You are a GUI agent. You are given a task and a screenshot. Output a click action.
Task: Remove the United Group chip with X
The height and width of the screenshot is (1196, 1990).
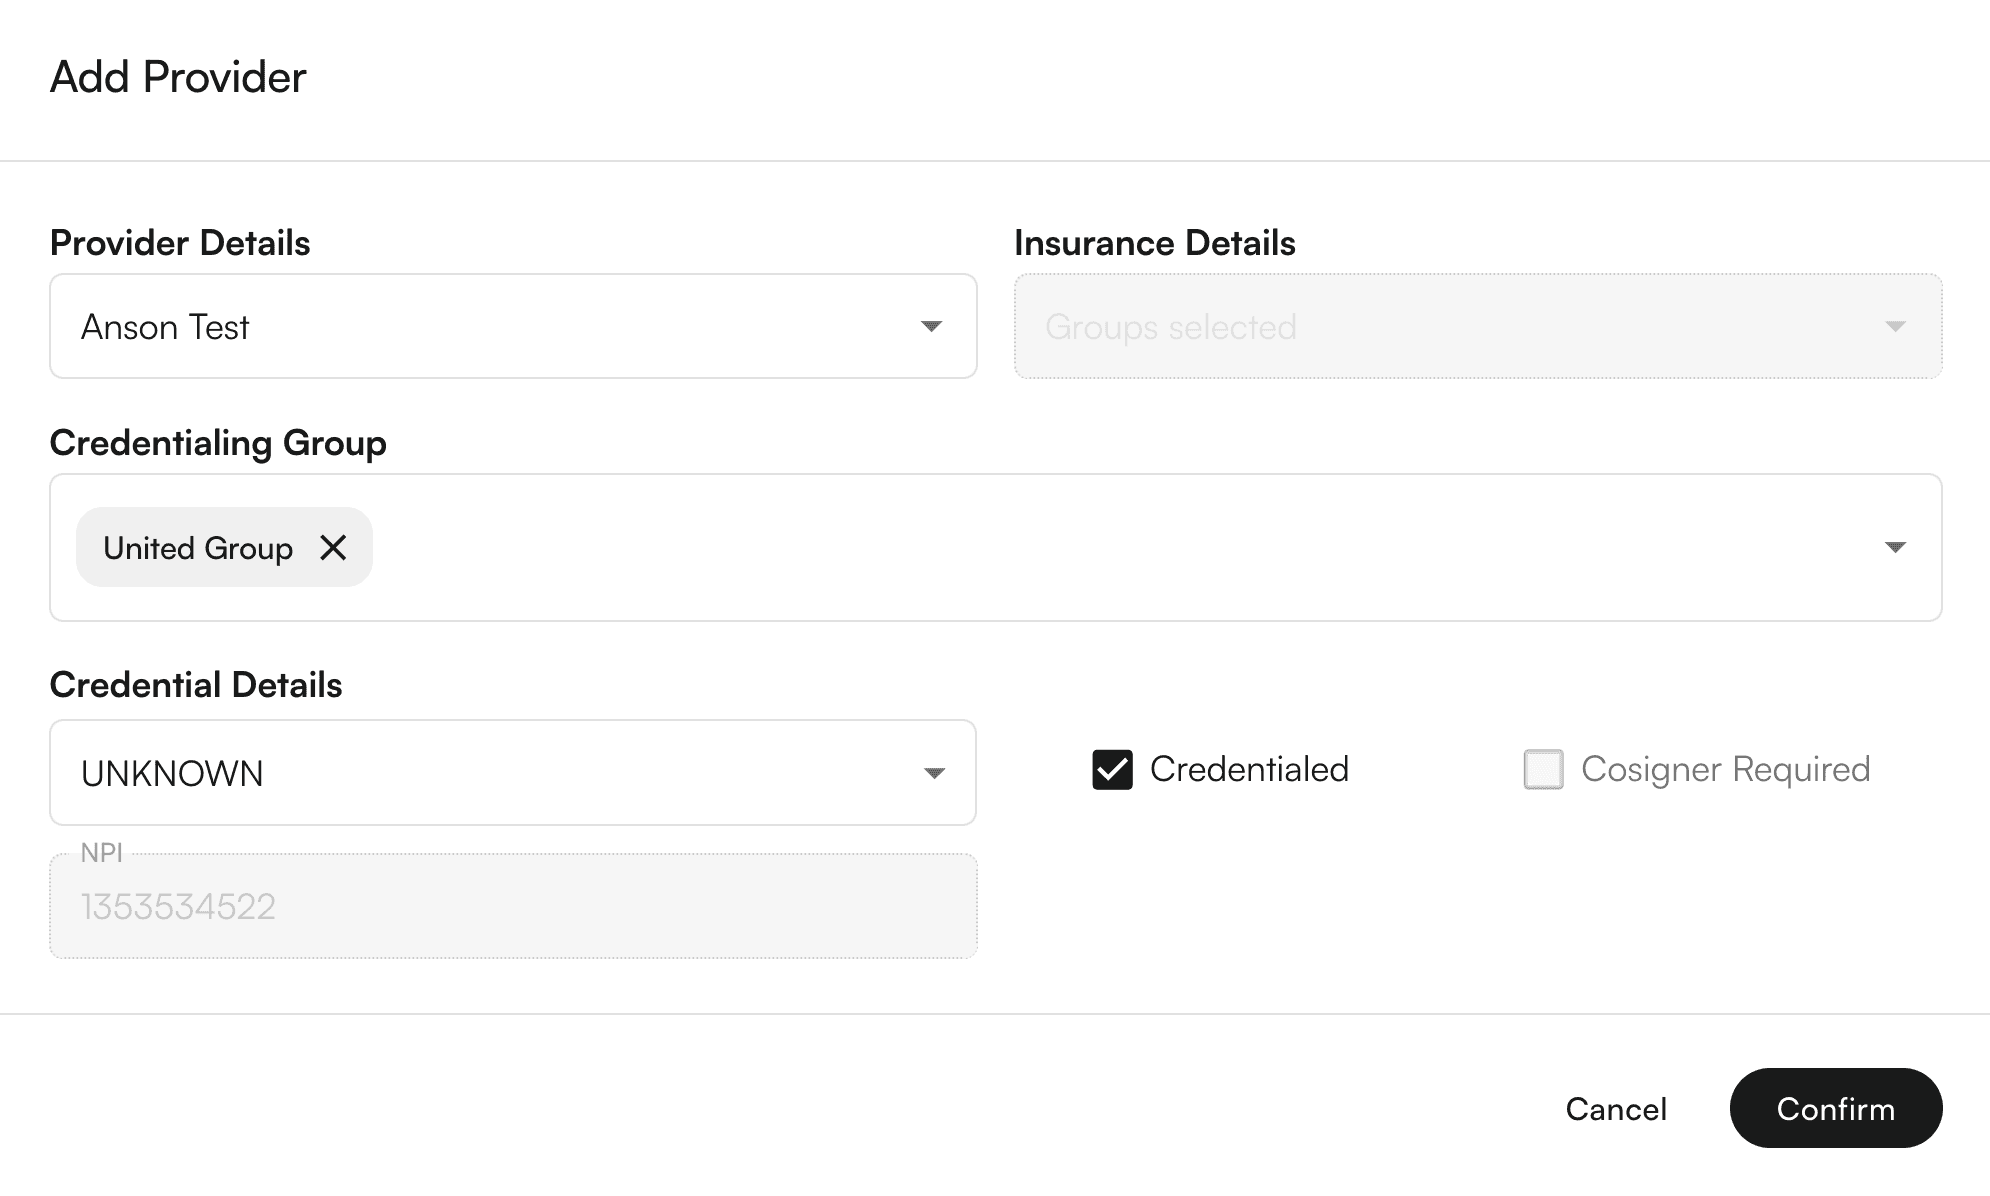[x=333, y=547]
